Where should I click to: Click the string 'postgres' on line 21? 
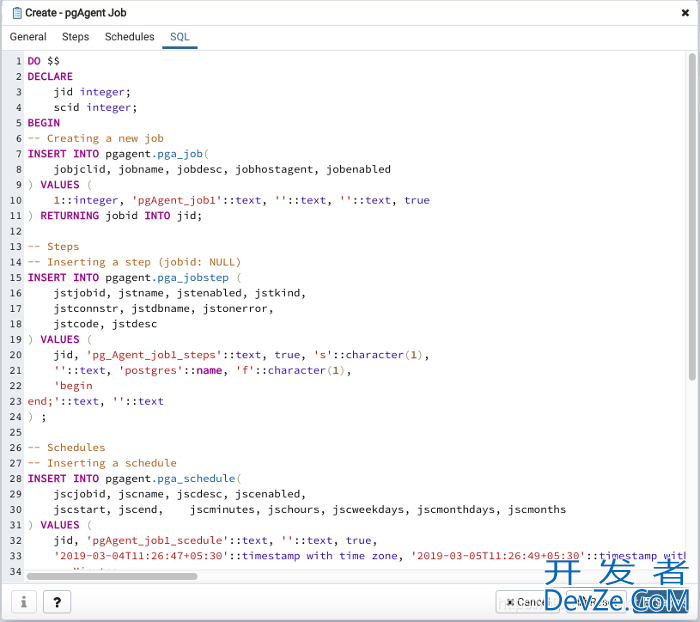tap(151, 370)
